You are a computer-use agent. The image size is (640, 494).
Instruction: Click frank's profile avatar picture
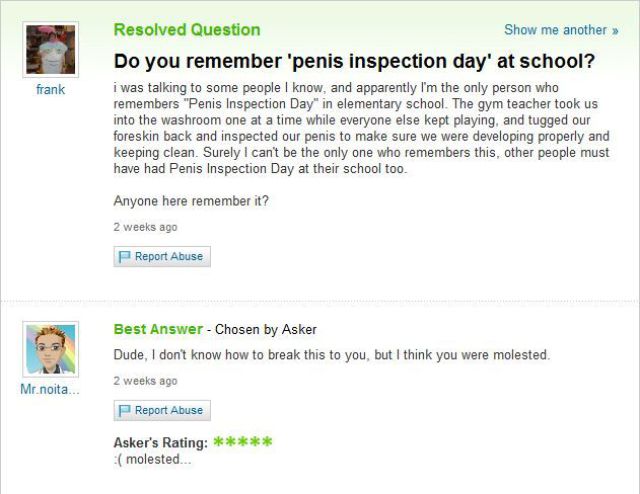(x=50, y=49)
